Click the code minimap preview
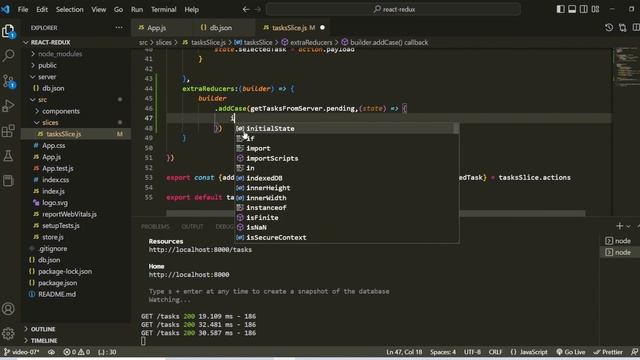 [x=626, y=67]
